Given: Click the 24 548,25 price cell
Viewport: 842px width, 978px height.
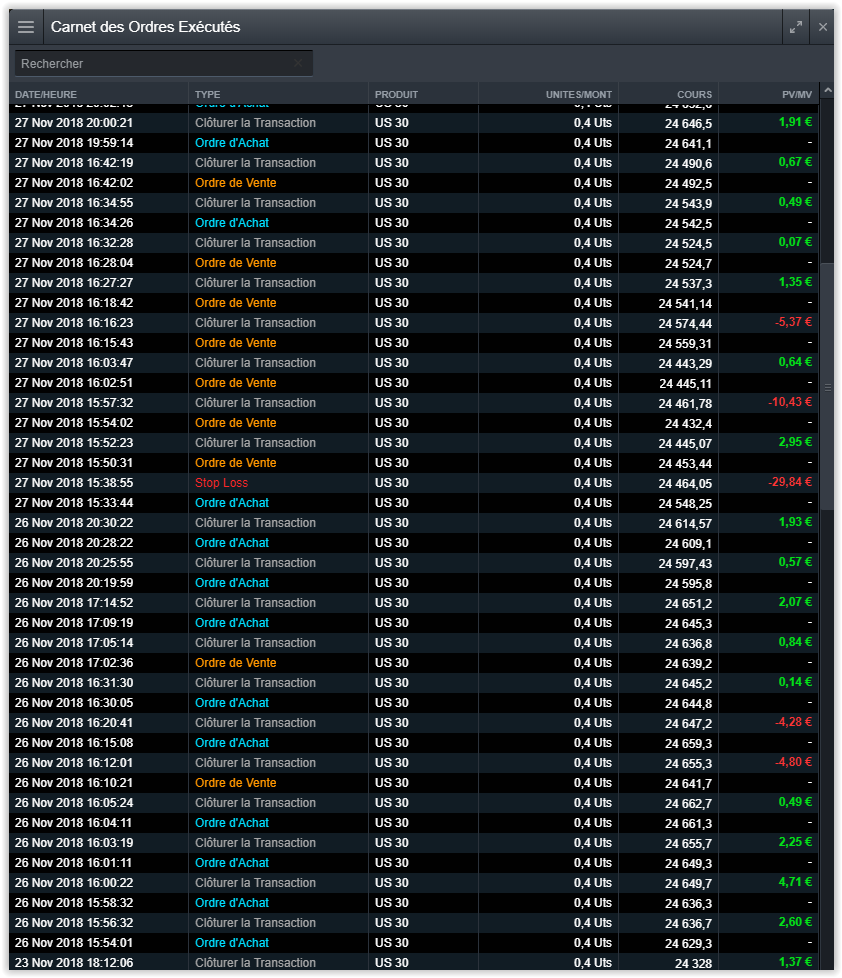Looking at the screenshot, I should click(685, 503).
